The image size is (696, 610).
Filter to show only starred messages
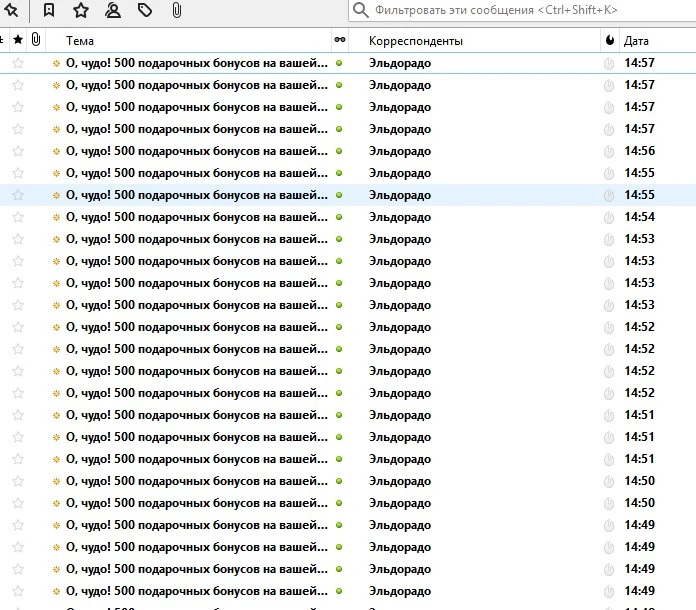click(x=81, y=10)
